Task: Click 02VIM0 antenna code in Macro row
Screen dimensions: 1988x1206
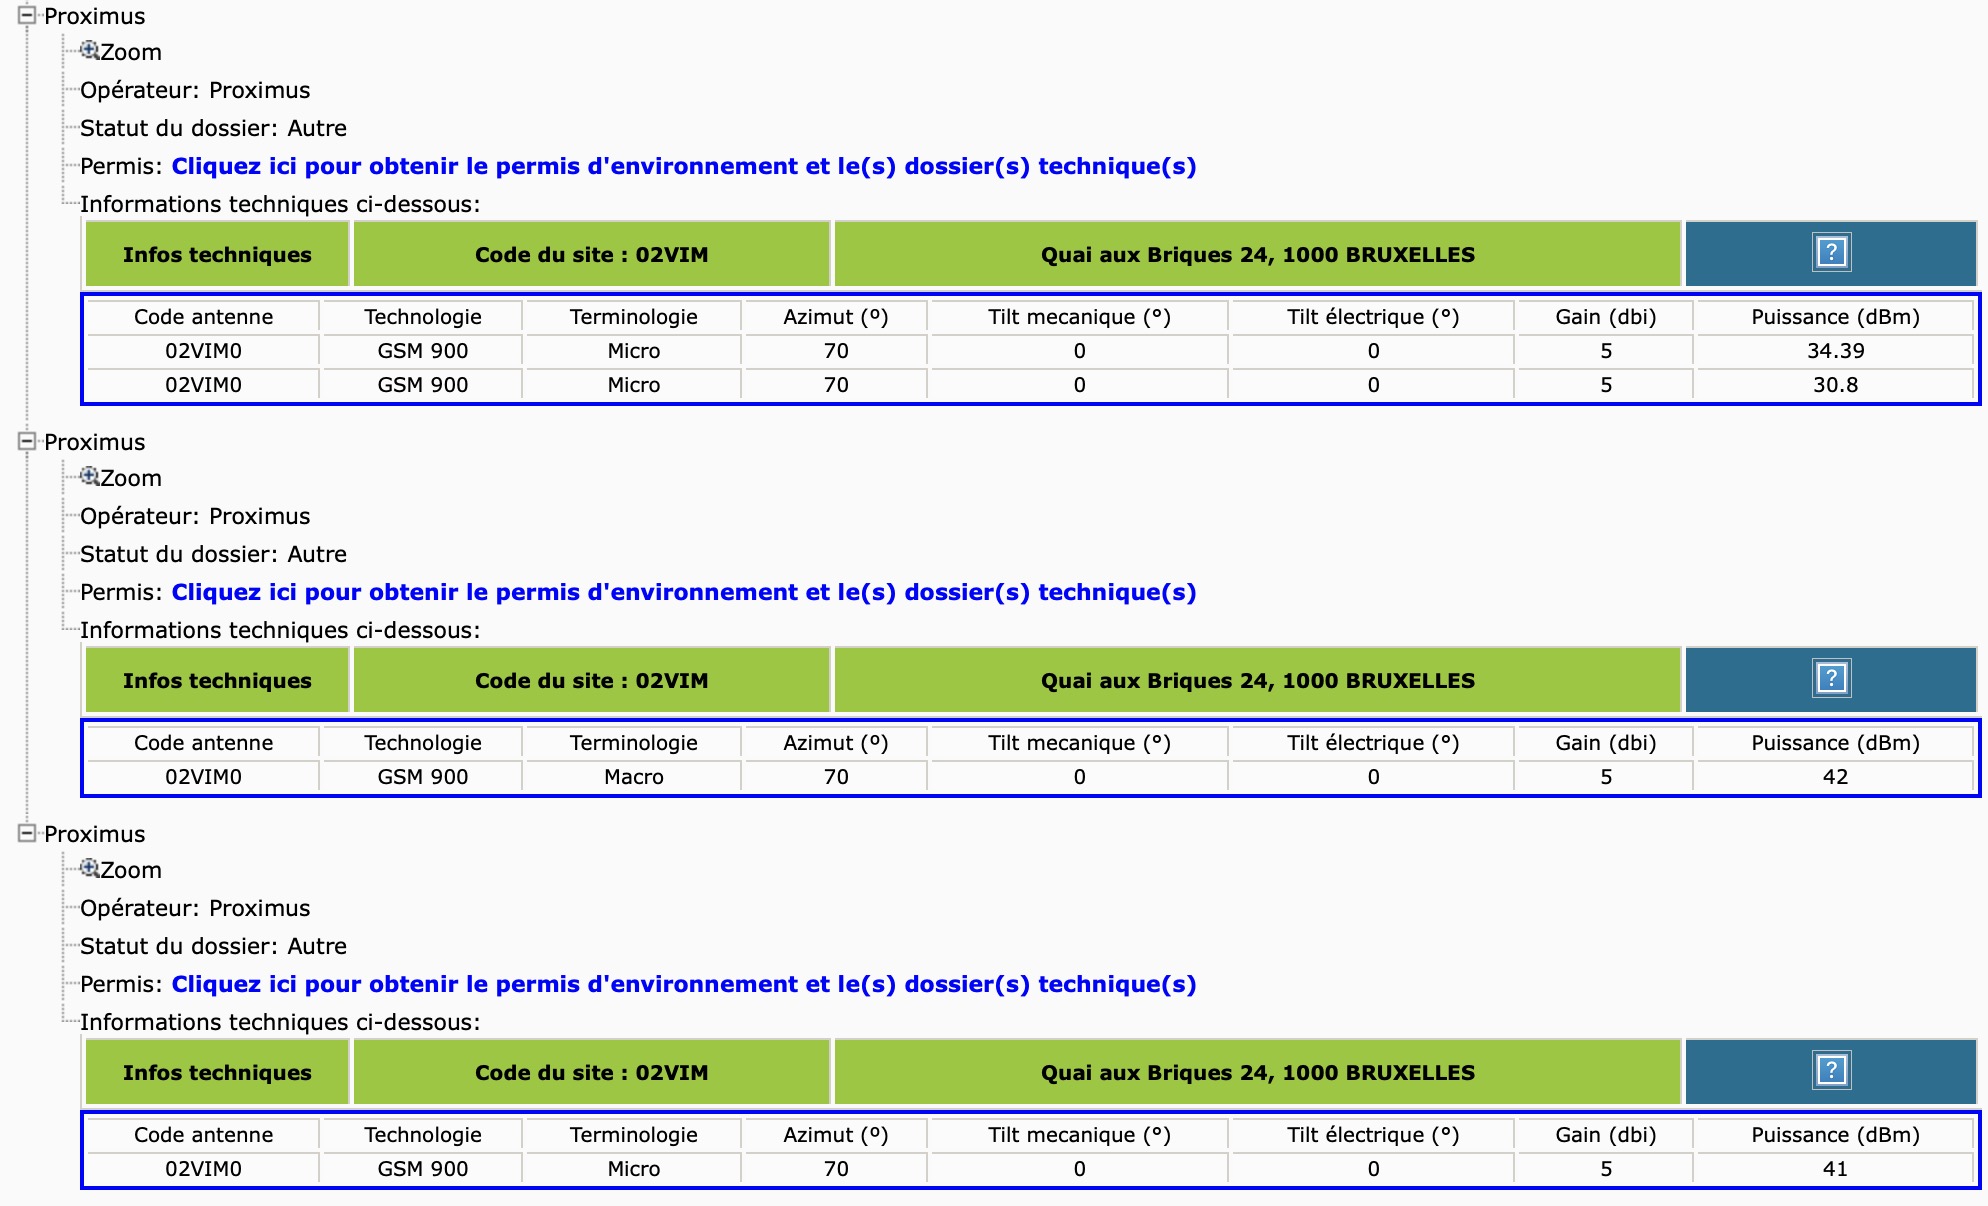Action: (203, 777)
